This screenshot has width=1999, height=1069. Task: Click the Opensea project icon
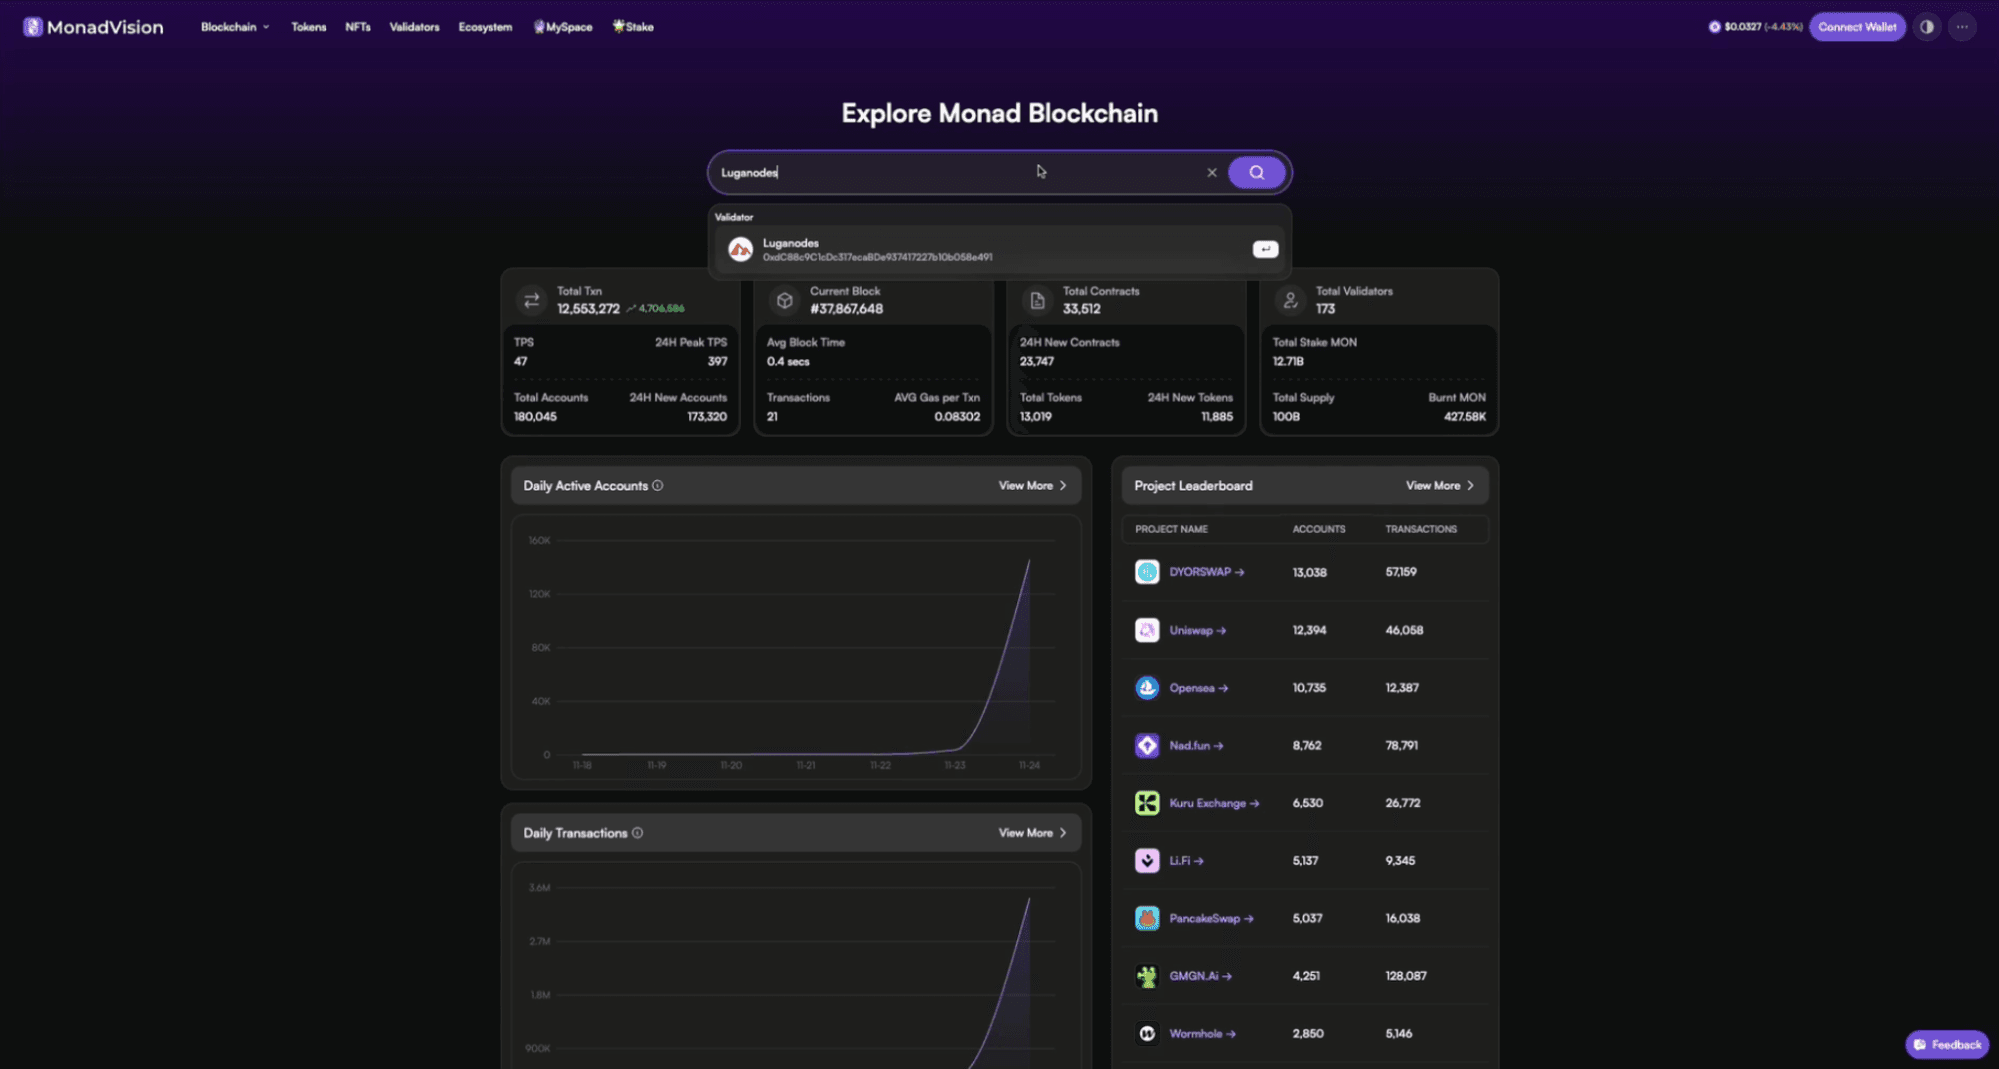1147,688
